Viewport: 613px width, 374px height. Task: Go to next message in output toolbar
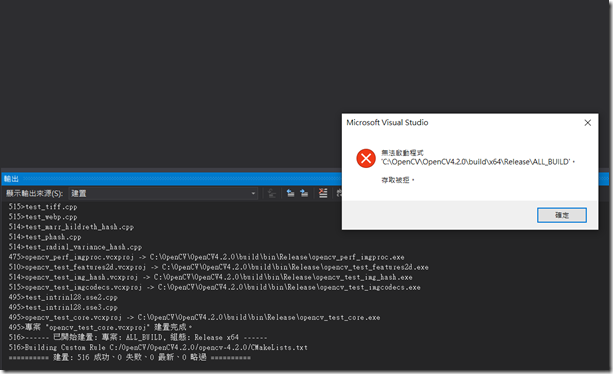click(304, 193)
